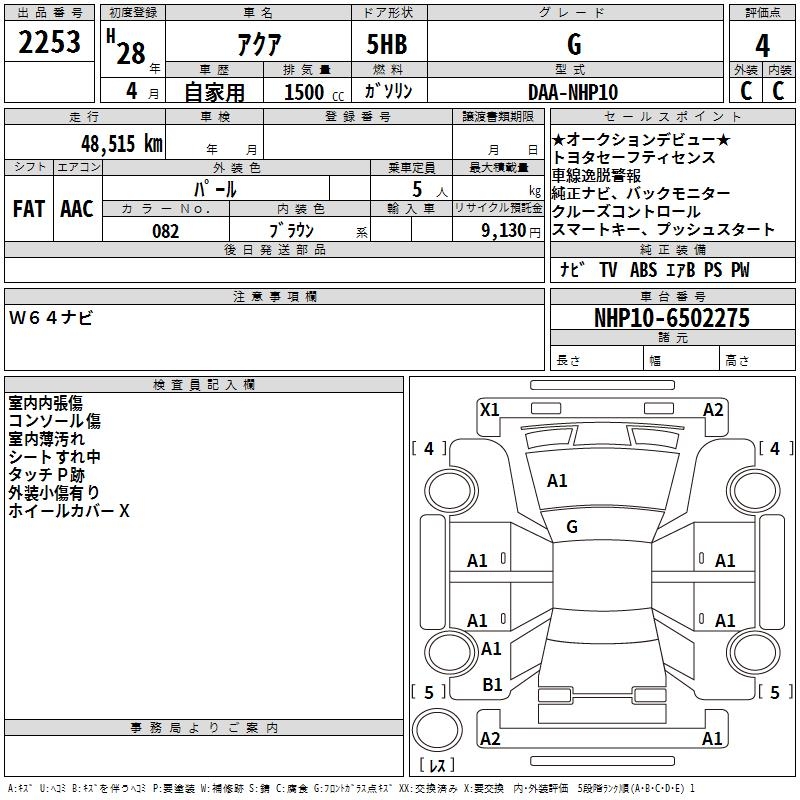The width and height of the screenshot is (800, 800).
Task: Click the A2 mark at the diagram's bottom left
Action: (490, 739)
